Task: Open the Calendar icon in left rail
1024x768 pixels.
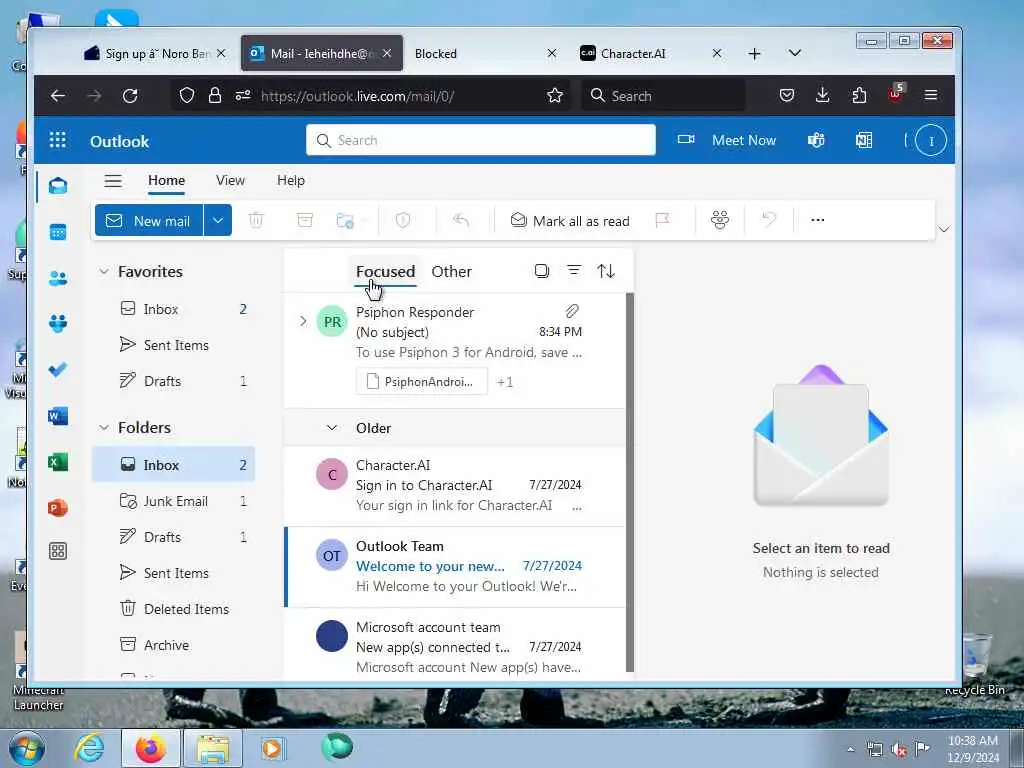Action: 57,232
